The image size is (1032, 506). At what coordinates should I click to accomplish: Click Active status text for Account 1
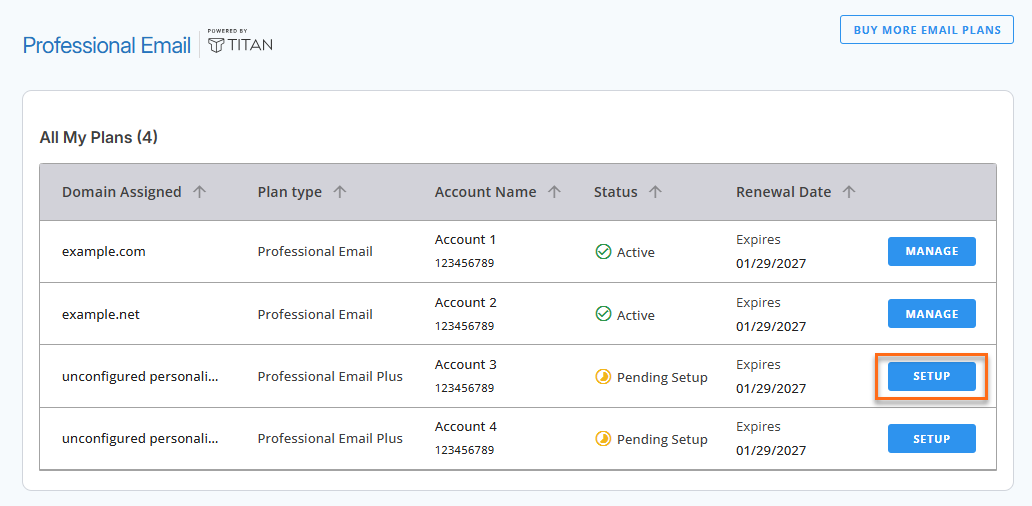click(x=636, y=252)
